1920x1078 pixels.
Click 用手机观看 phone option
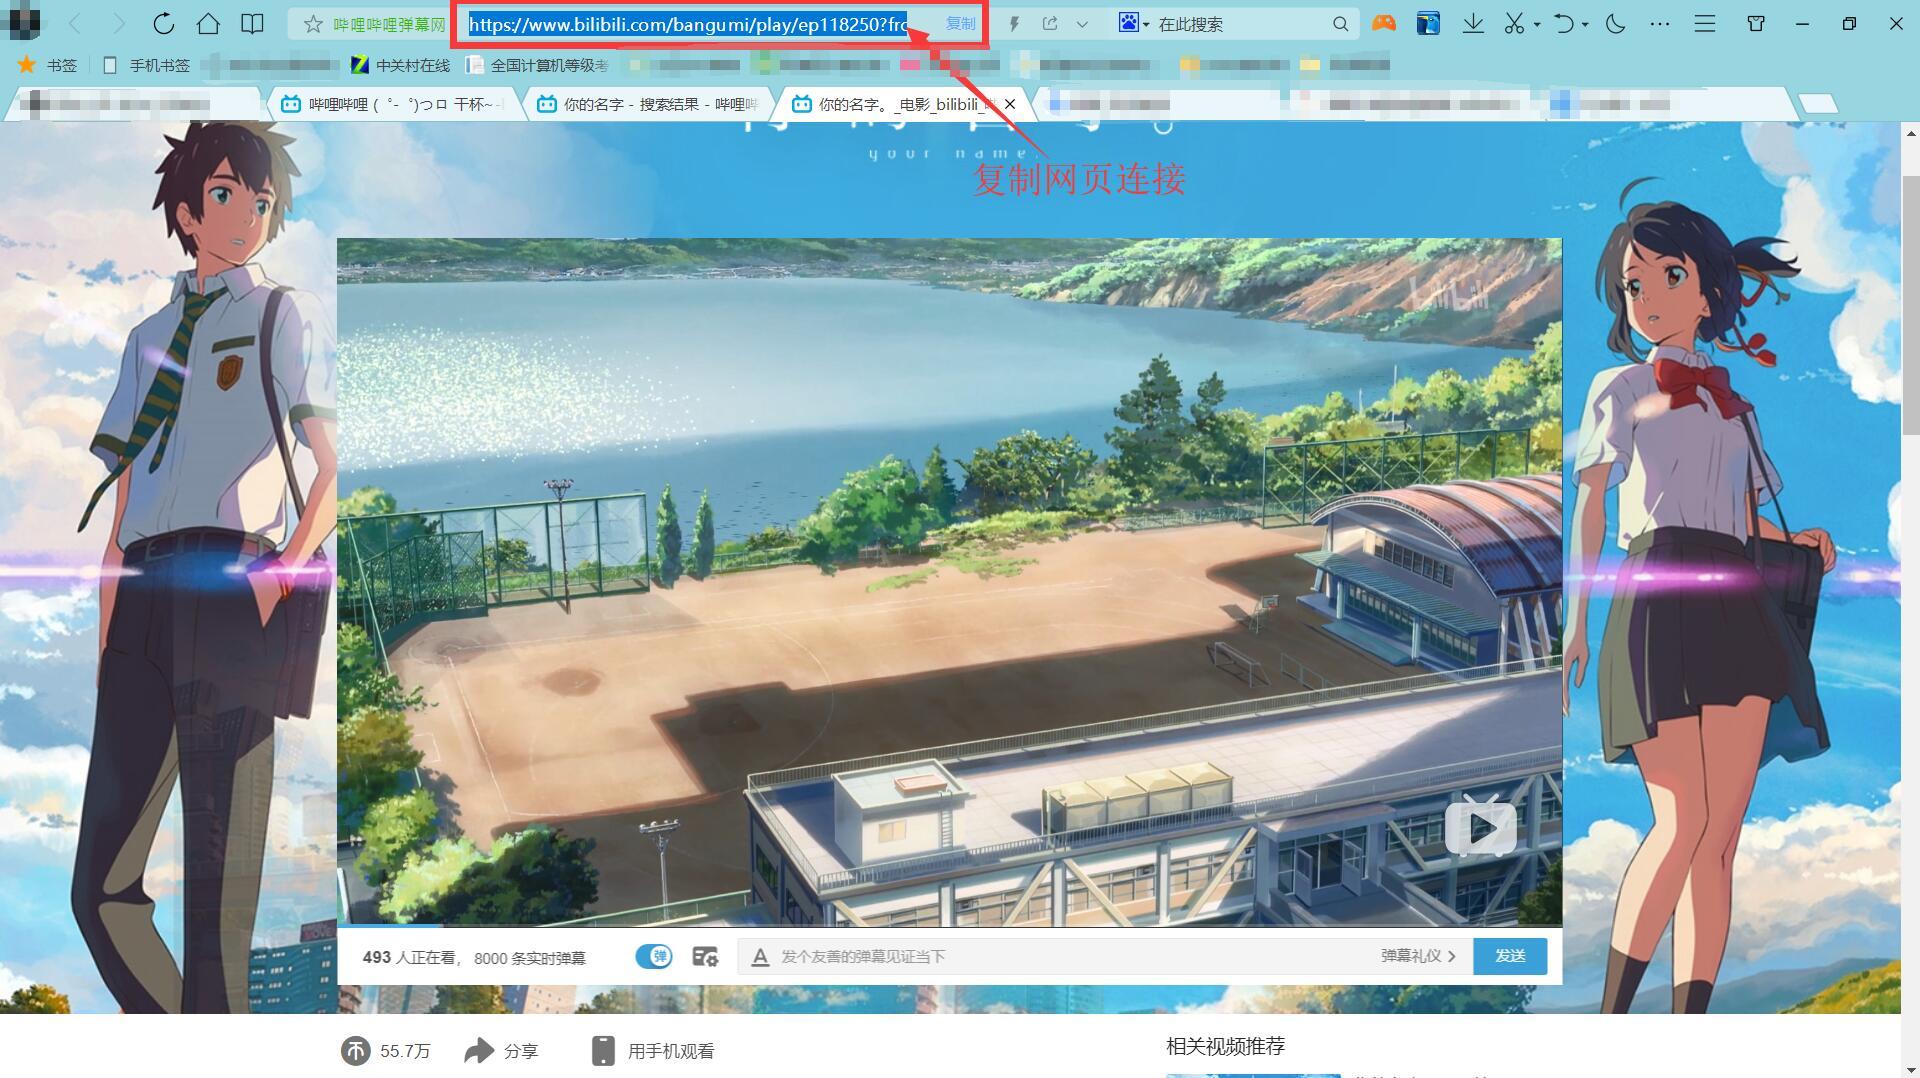point(652,1051)
